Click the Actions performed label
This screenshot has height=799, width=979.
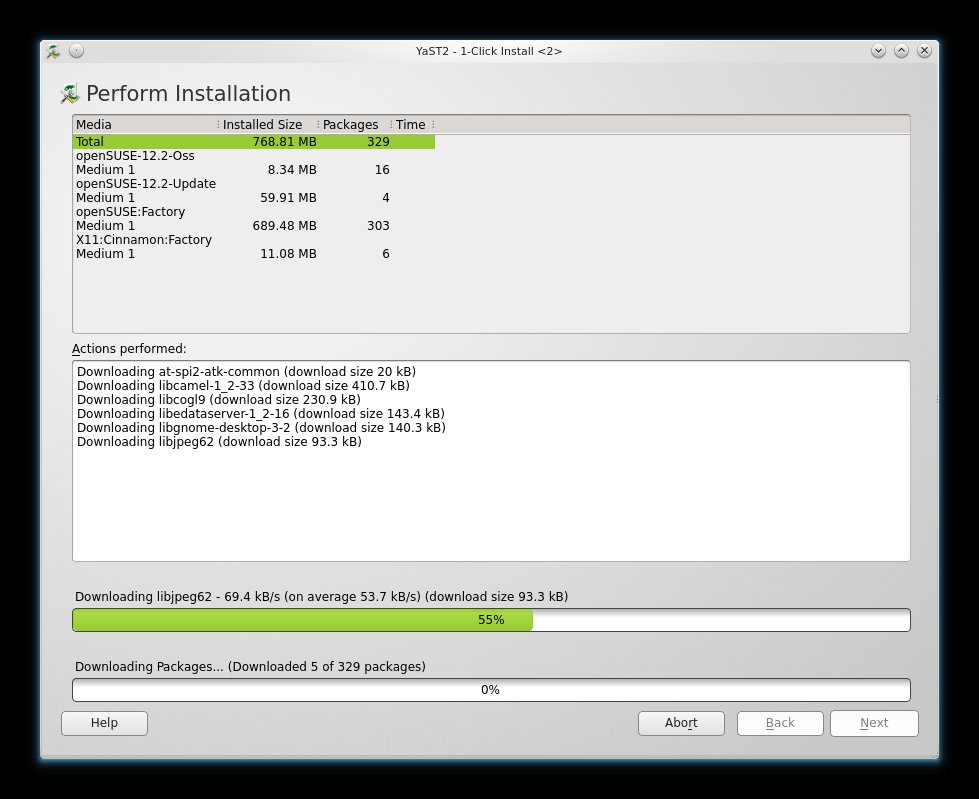pos(129,348)
